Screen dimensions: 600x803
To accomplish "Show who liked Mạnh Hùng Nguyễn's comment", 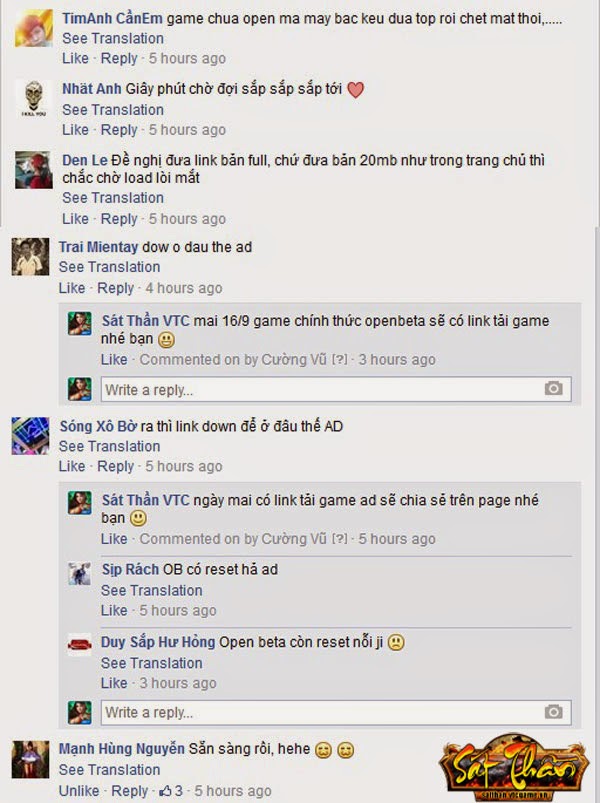I will coord(171,791).
